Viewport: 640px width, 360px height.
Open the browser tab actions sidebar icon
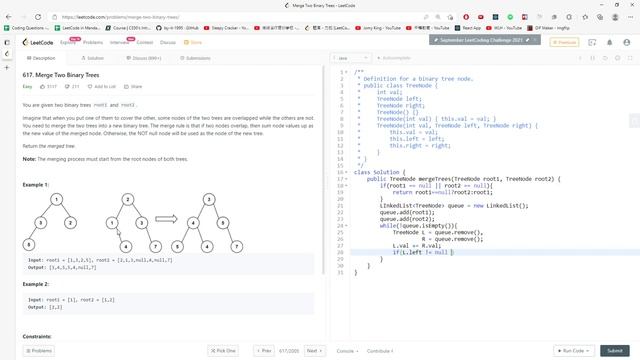(x=7, y=42)
